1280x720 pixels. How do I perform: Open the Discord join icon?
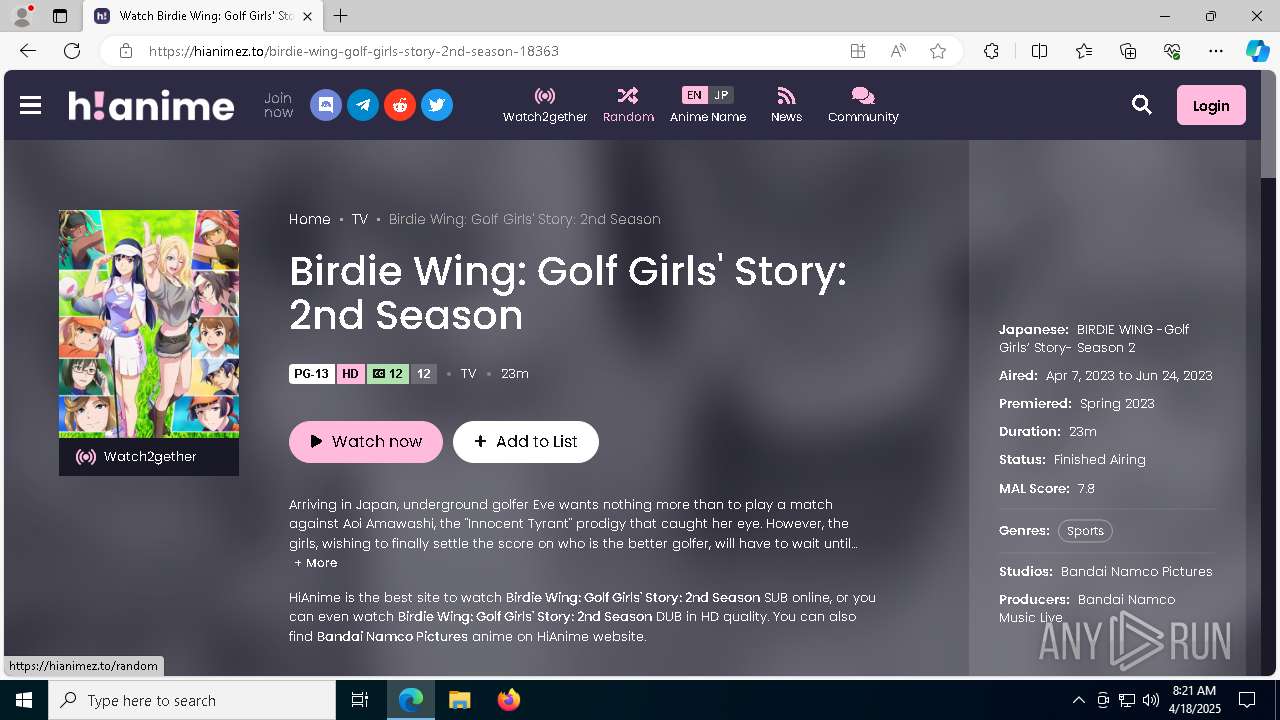326,105
